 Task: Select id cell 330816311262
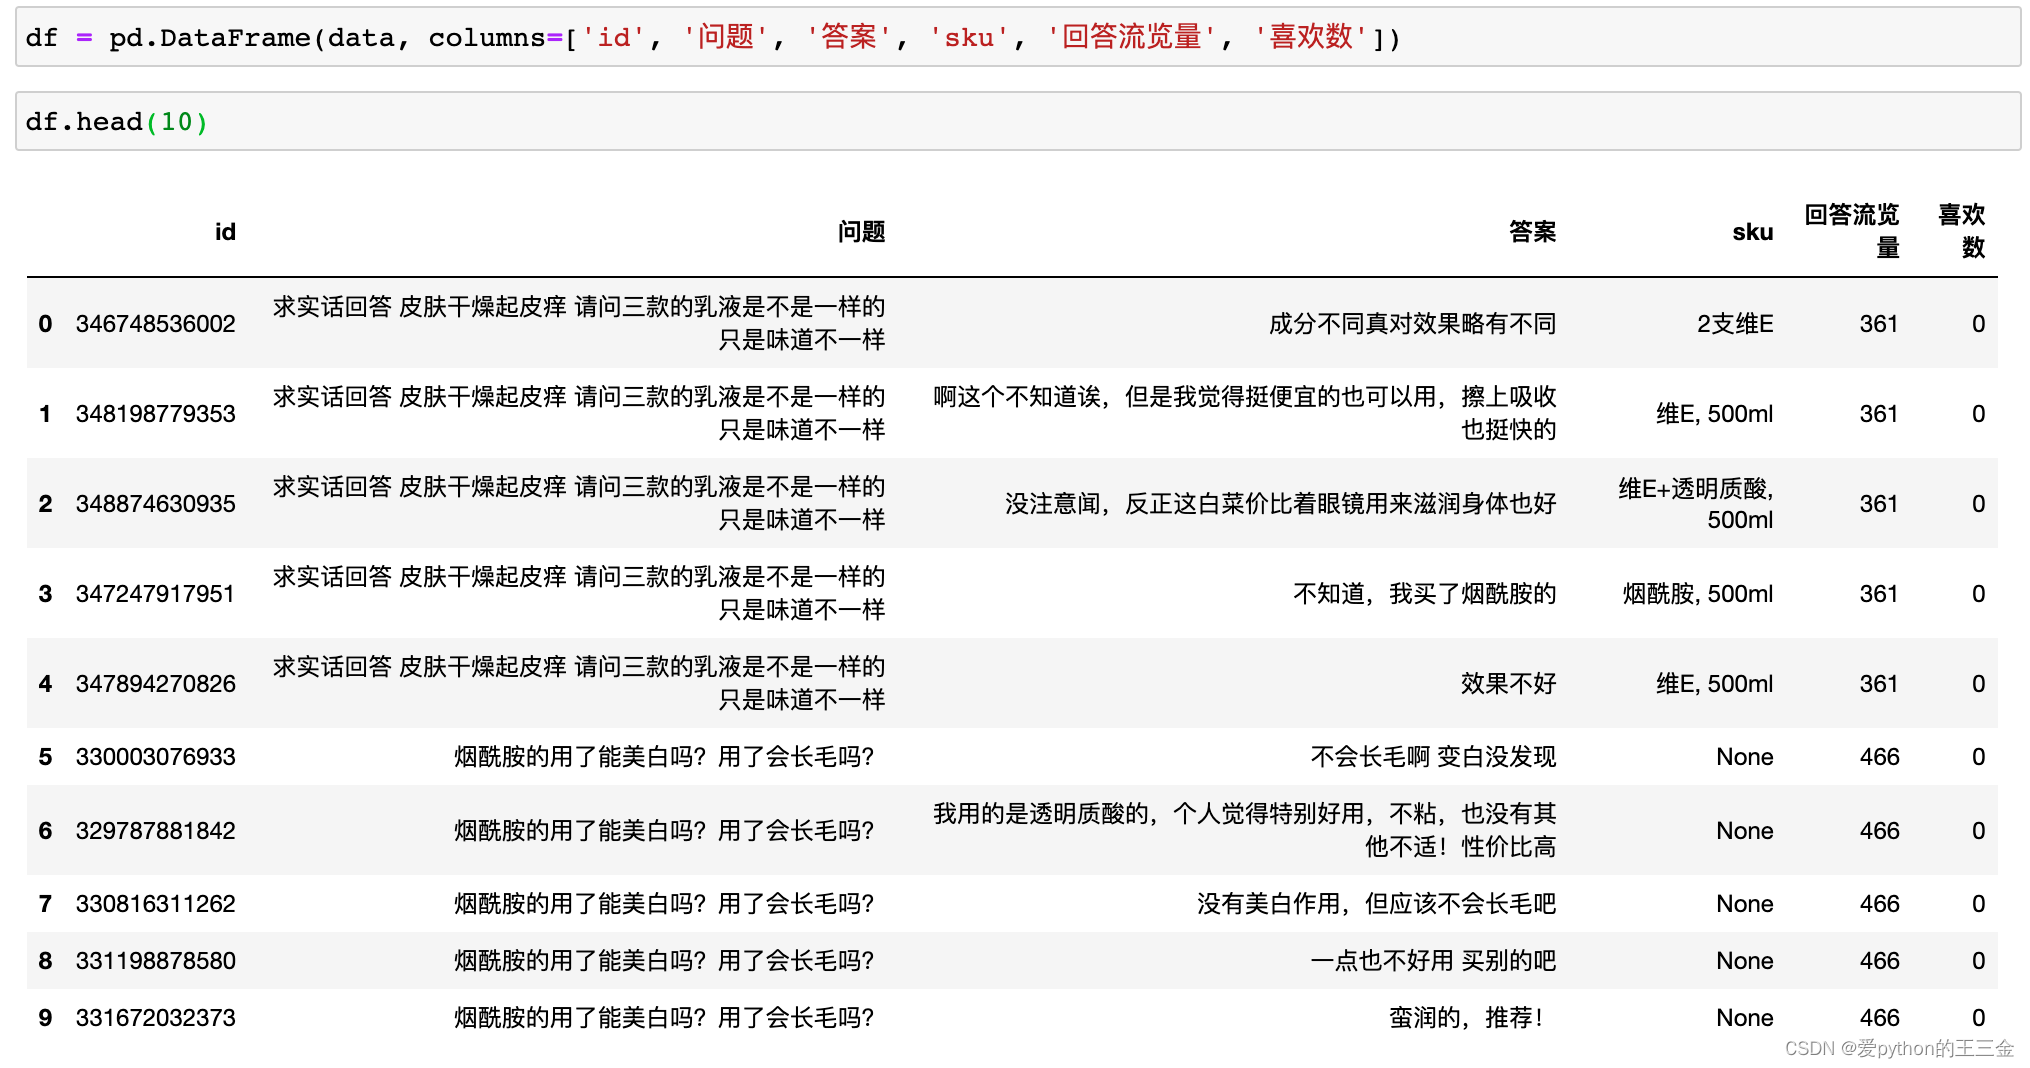[x=156, y=904]
